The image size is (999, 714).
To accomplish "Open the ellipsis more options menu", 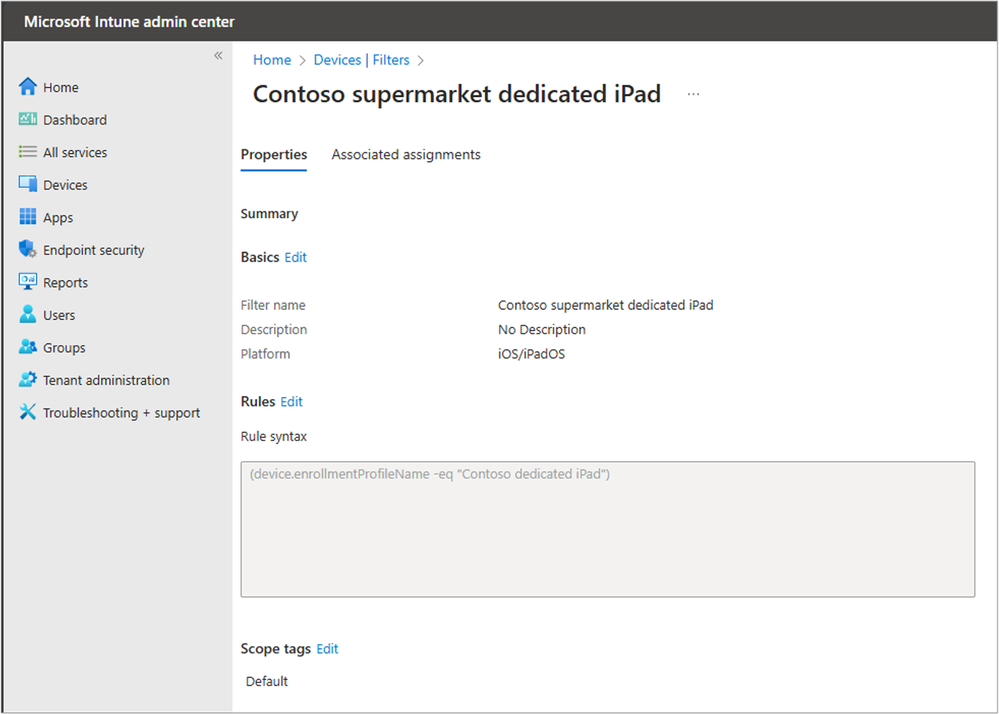I will coord(693,94).
